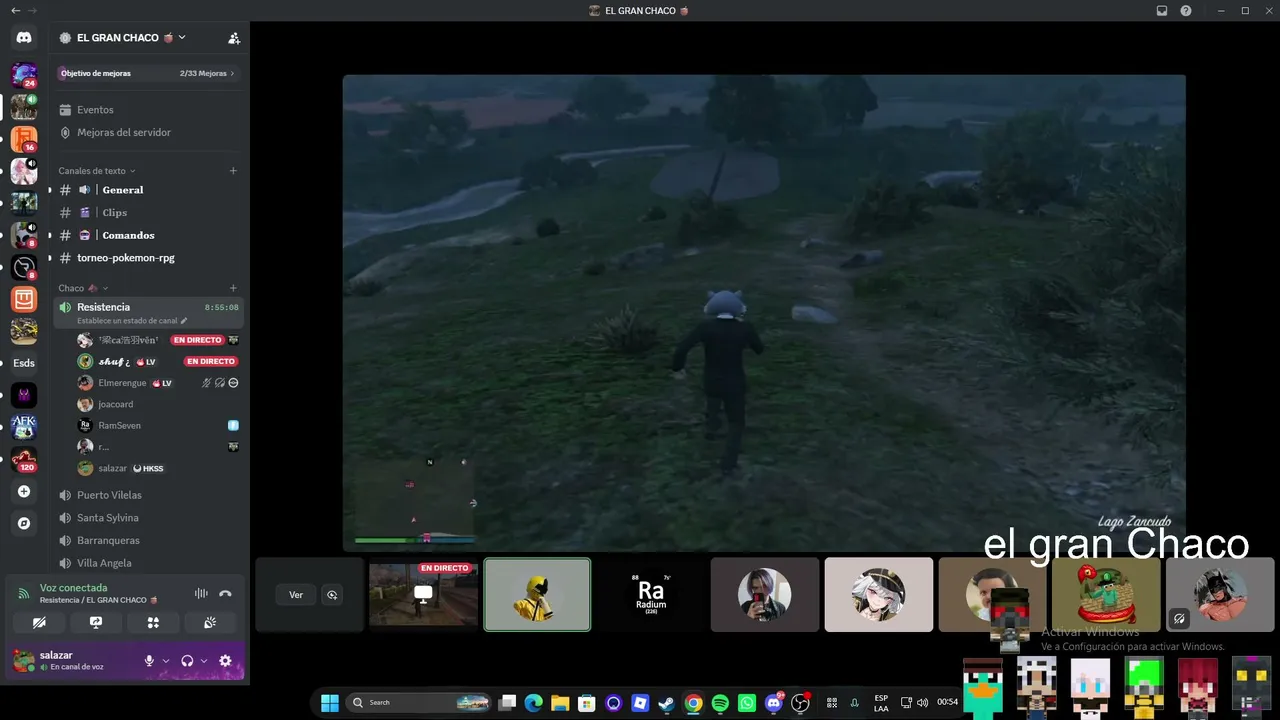Click the Windows taskbar Search box

coord(420,703)
